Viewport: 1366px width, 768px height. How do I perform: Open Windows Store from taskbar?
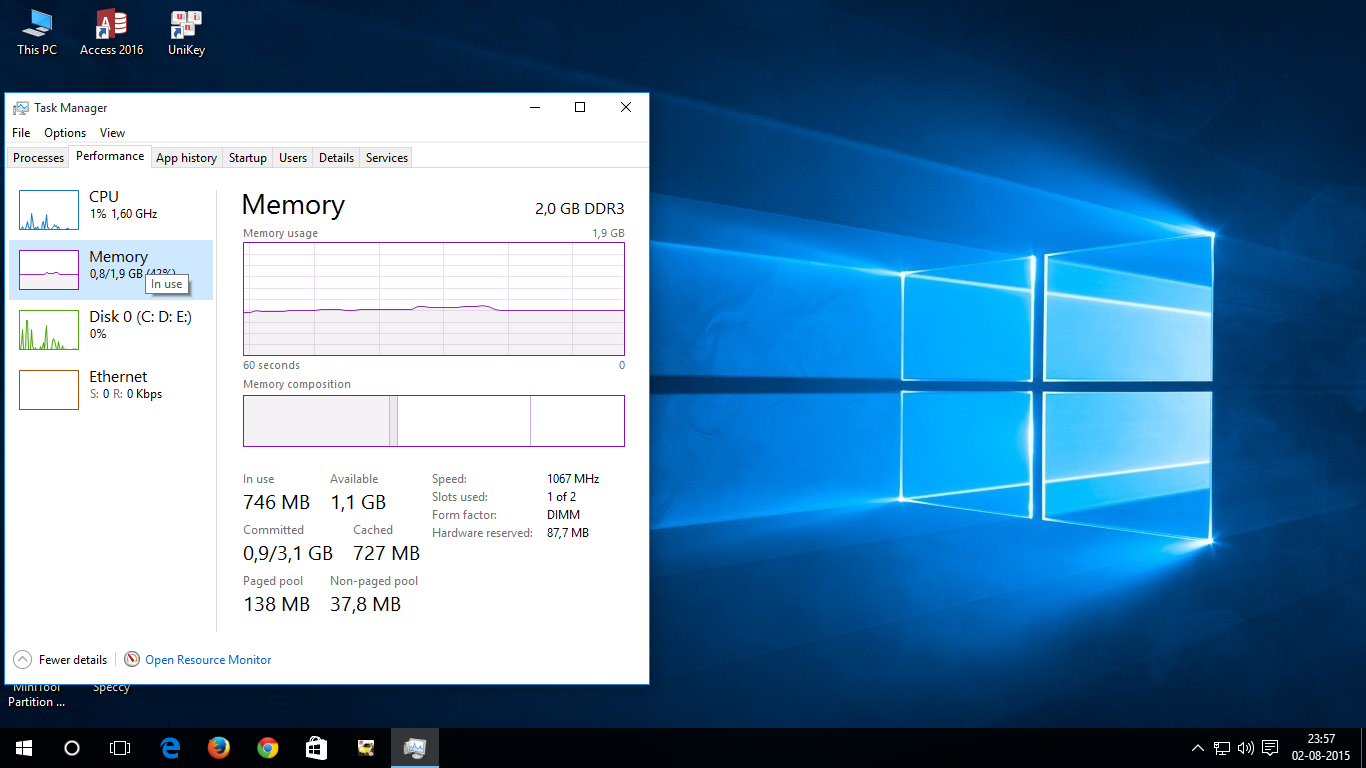[316, 748]
